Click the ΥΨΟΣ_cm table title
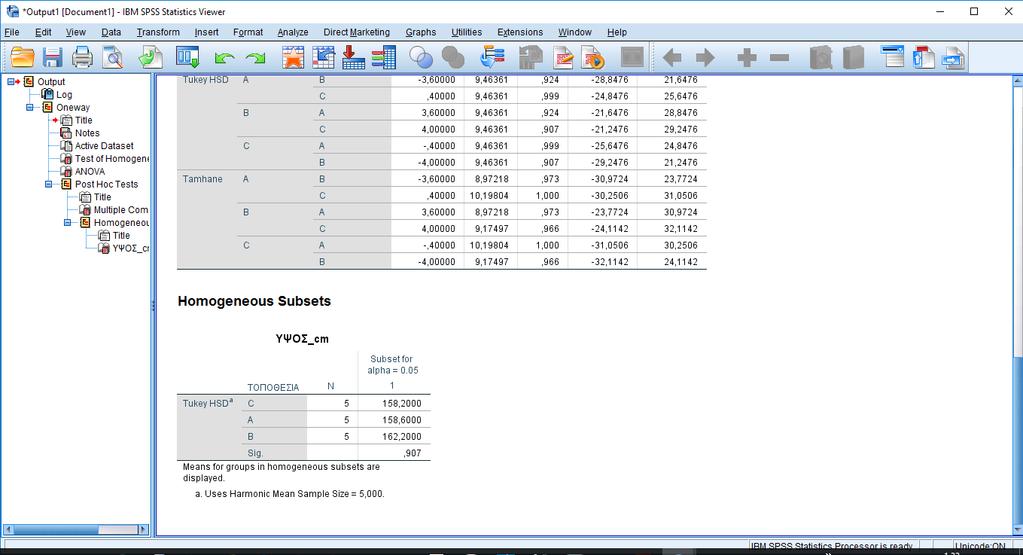The width and height of the screenshot is (1023, 555). click(302, 339)
